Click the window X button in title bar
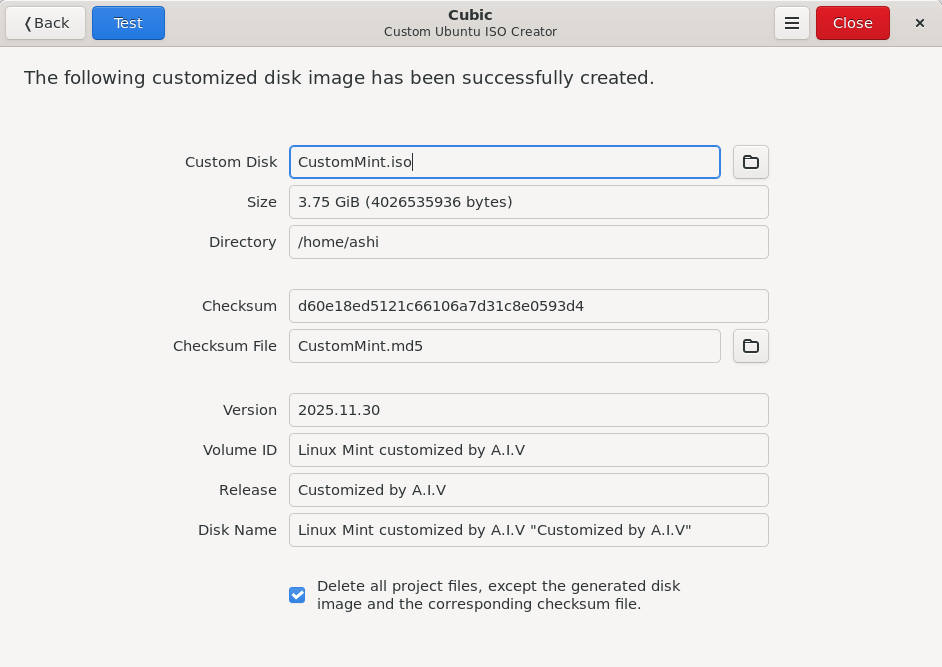This screenshot has width=942, height=667. (919, 23)
